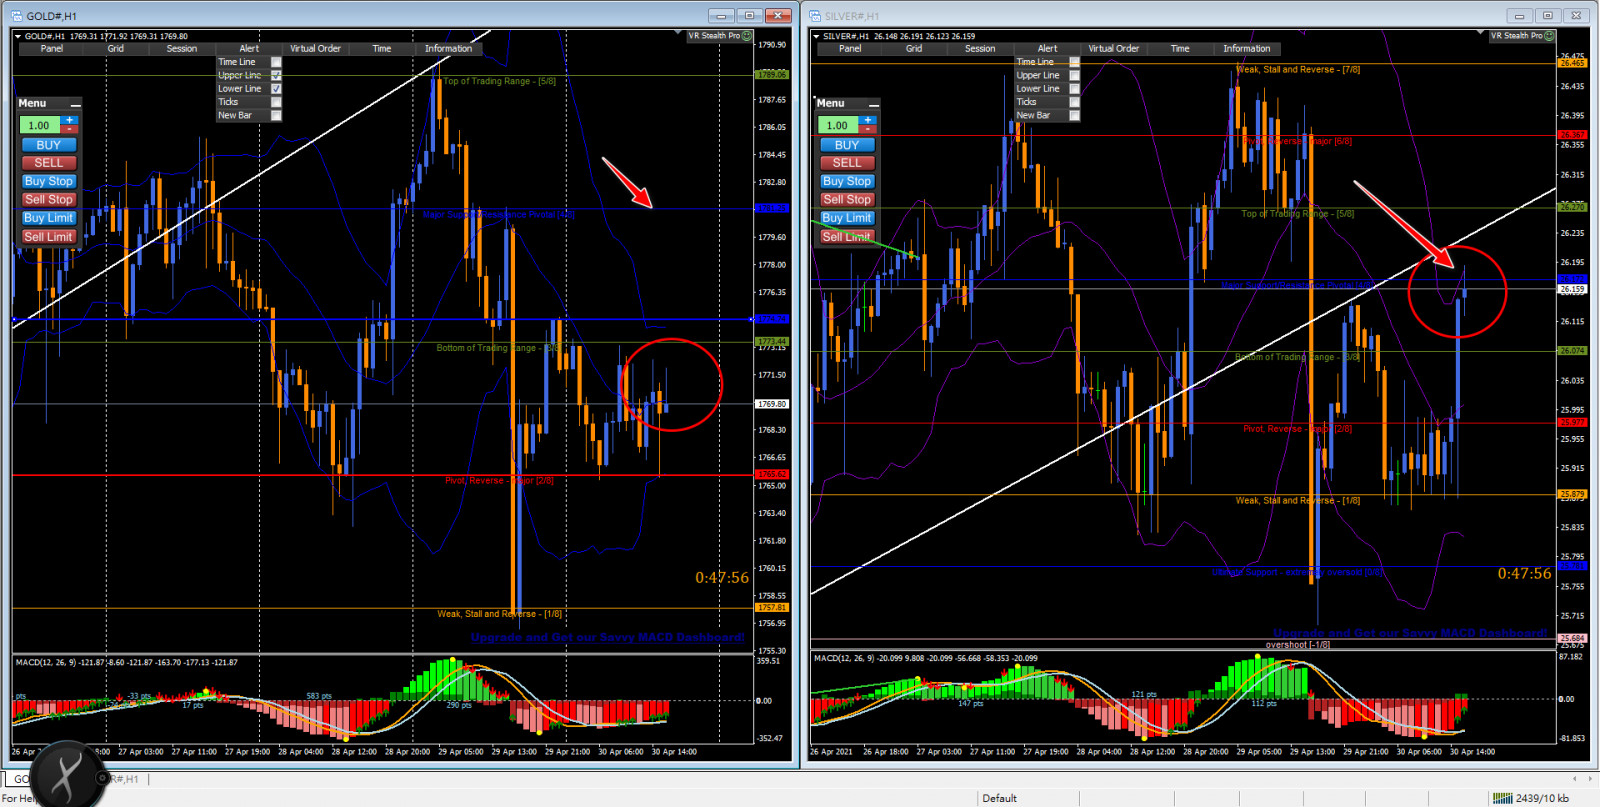Click the 2439/10 kb traffic status text
The height and width of the screenshot is (807, 1600).
(x=1542, y=798)
